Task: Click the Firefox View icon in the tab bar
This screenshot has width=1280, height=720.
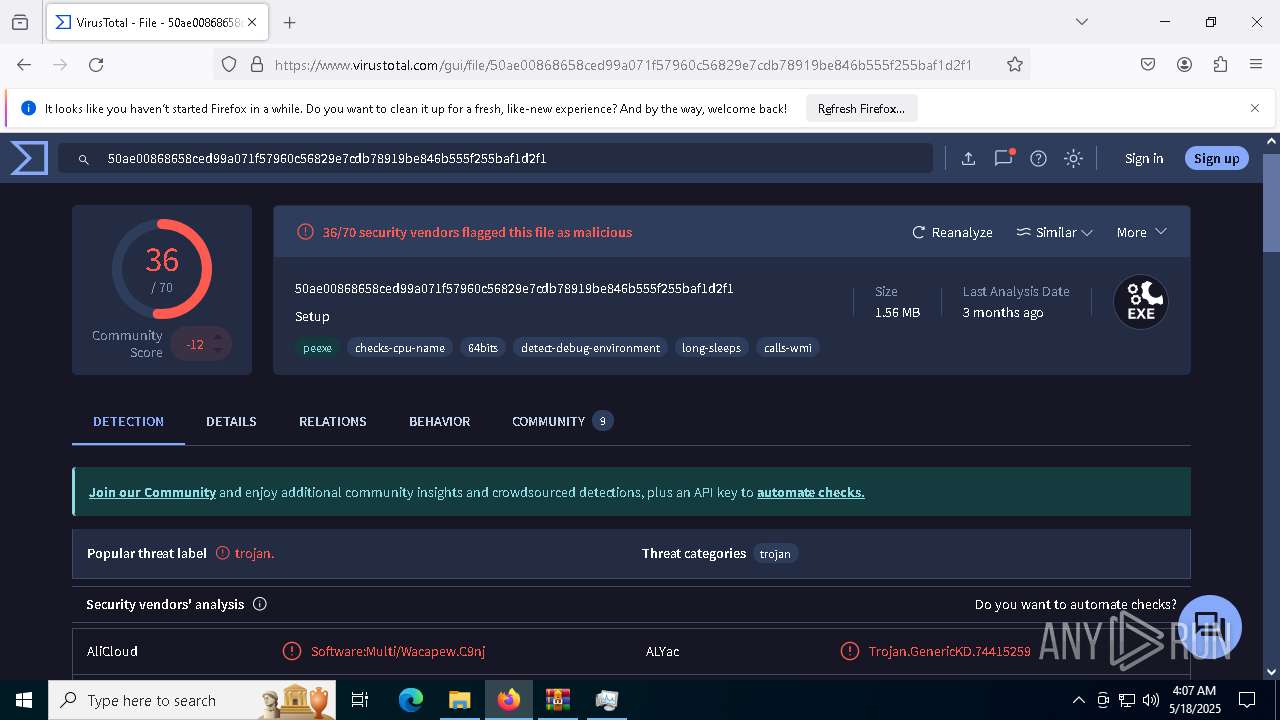Action: click(x=20, y=22)
